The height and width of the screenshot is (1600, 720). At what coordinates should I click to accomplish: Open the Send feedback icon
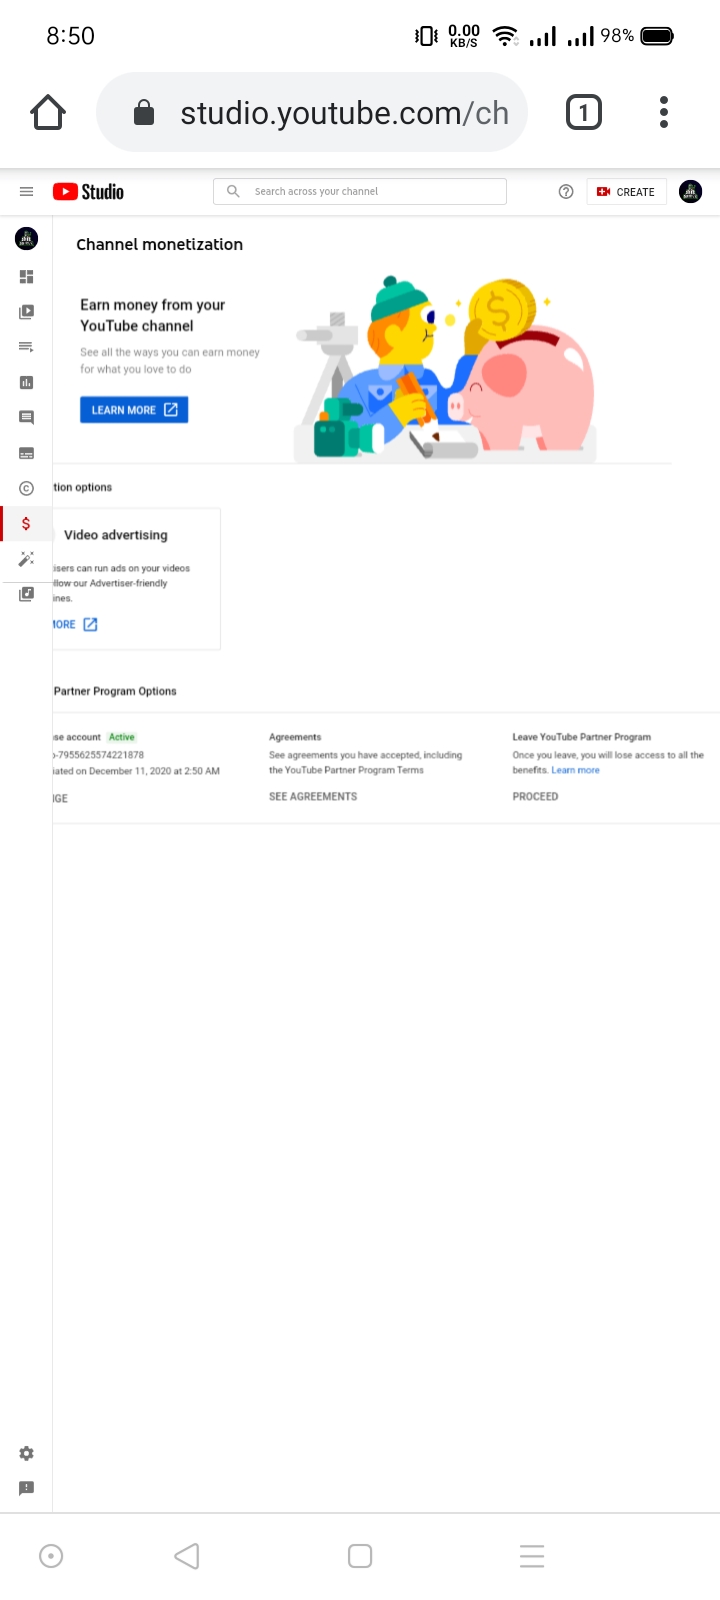(27, 1488)
